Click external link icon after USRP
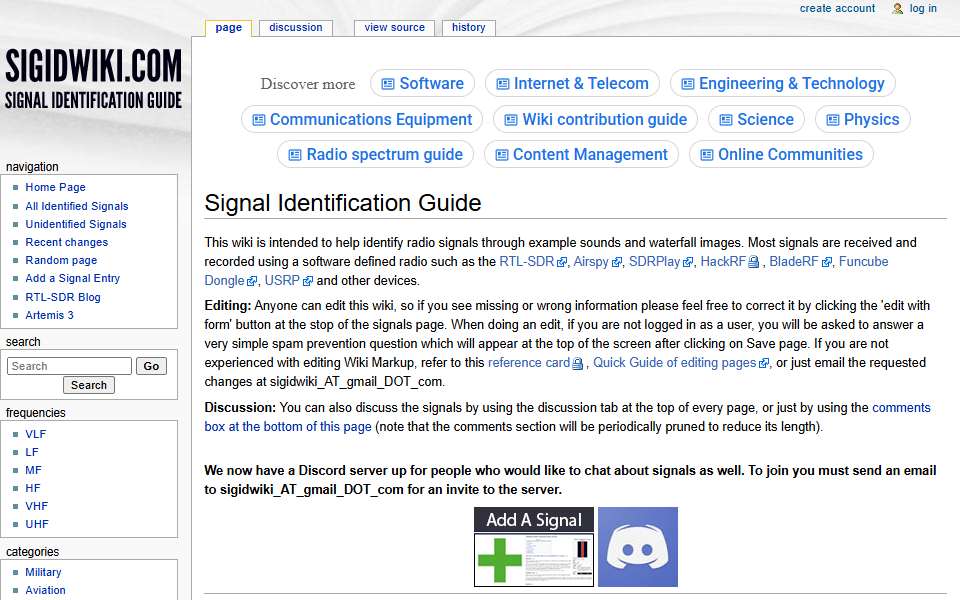 tap(307, 281)
